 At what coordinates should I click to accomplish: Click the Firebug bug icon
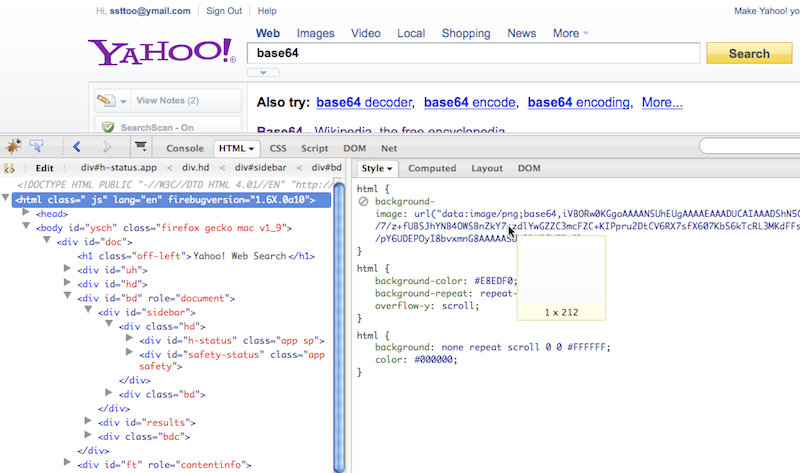13,147
